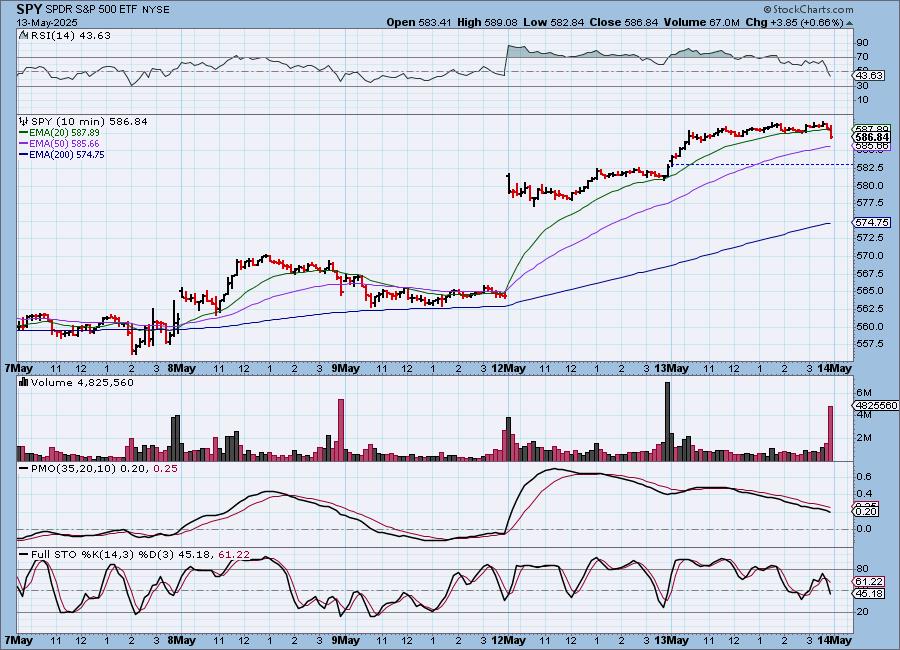Select the bold SPY ticker title
900x650 pixels.
point(29,9)
